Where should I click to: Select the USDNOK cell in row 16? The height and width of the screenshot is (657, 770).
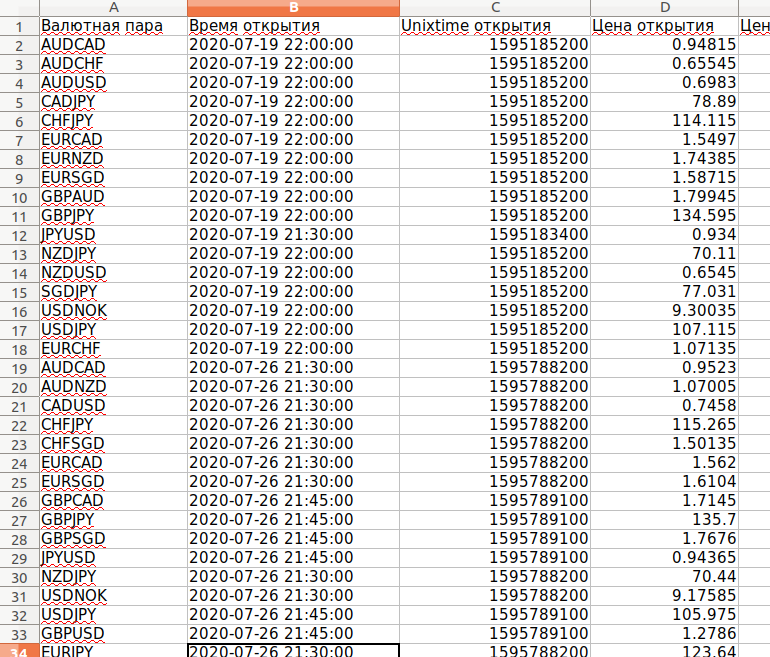tap(113, 311)
